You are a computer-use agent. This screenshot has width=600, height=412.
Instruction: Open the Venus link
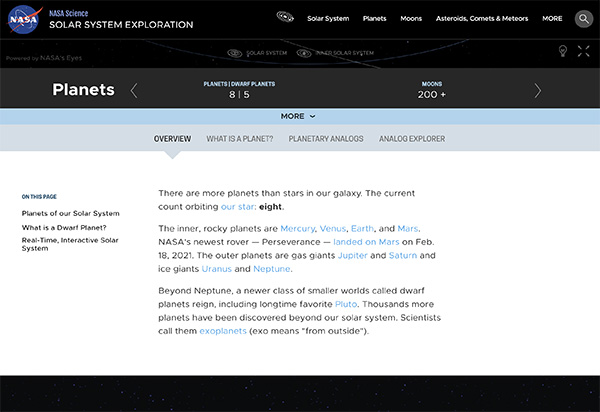point(333,228)
